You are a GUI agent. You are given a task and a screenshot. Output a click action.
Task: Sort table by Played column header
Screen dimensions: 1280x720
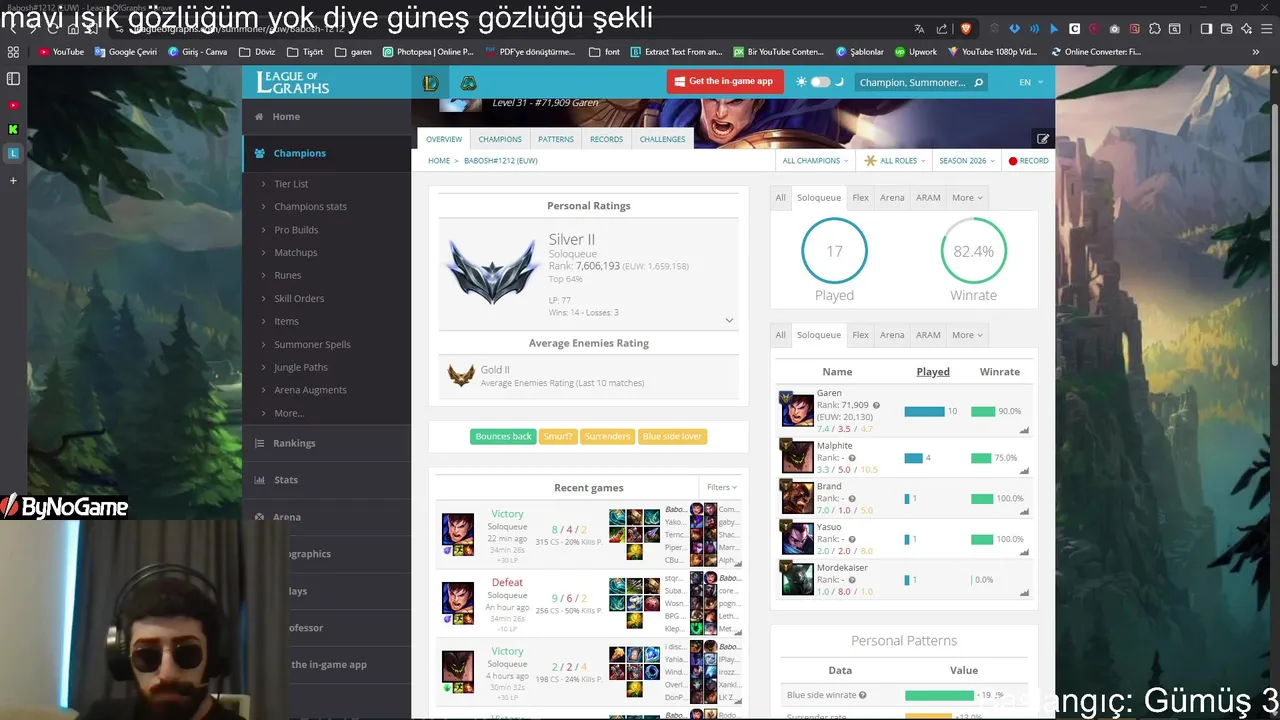click(933, 372)
